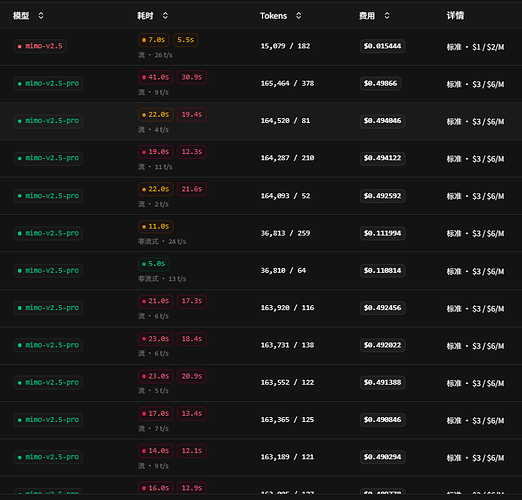Click the 流 · 11 t/s speed label
This screenshot has height=500, width=522.
[x=155, y=167]
